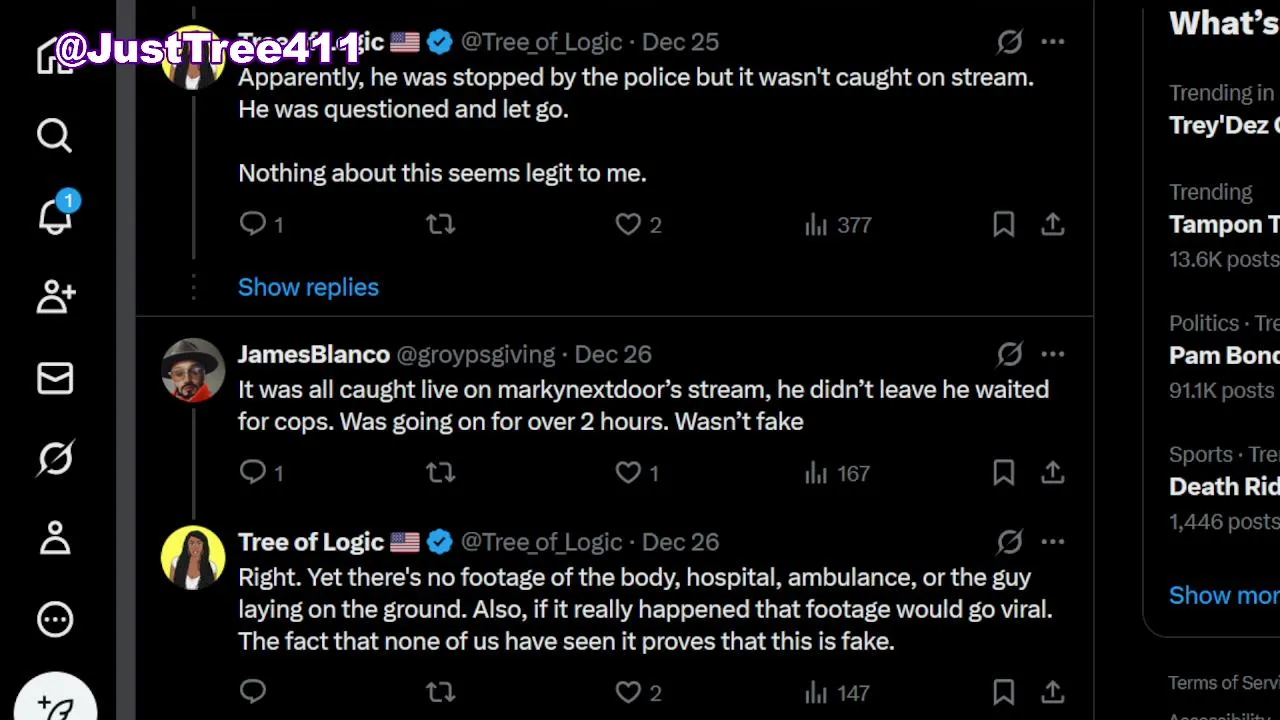Bookmark JamesBlanco's reply
Screen dimensions: 1280x720
coord(1003,473)
